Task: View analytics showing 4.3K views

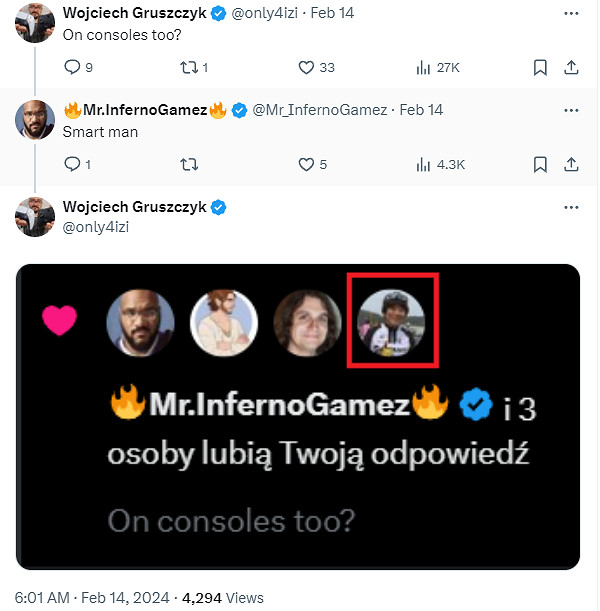Action: (x=423, y=164)
